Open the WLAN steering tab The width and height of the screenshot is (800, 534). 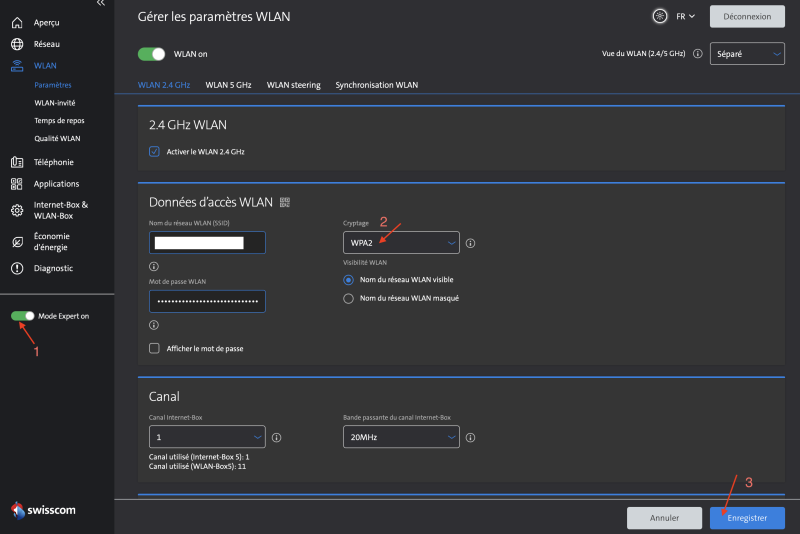[x=293, y=85]
